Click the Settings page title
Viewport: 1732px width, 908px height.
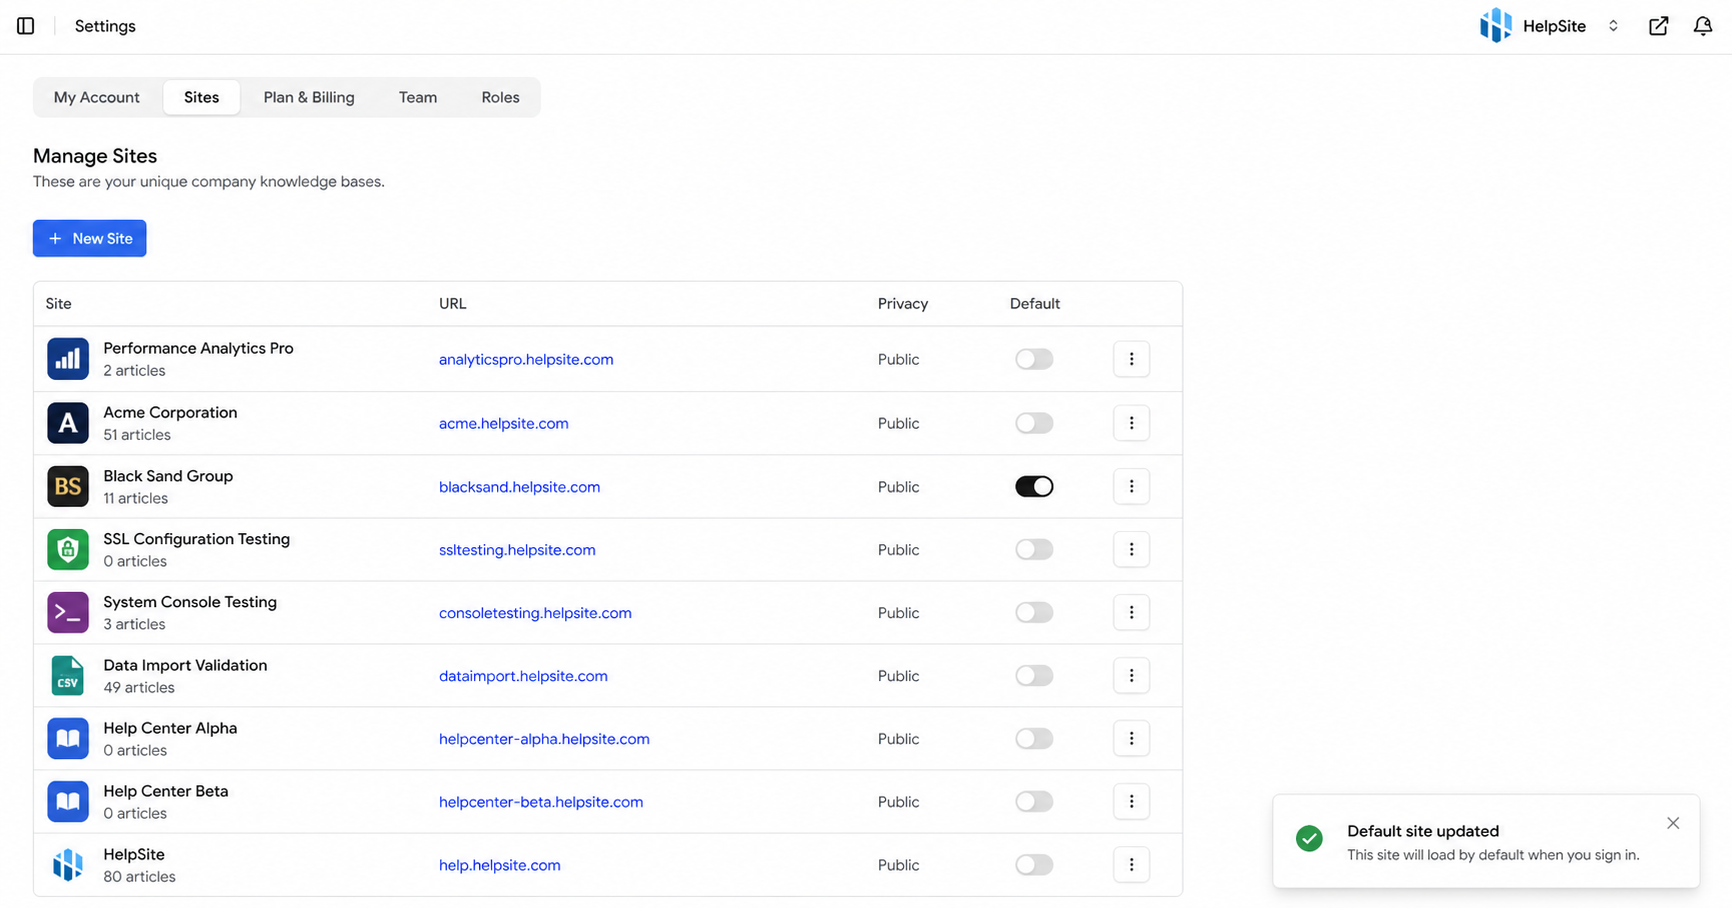click(105, 26)
